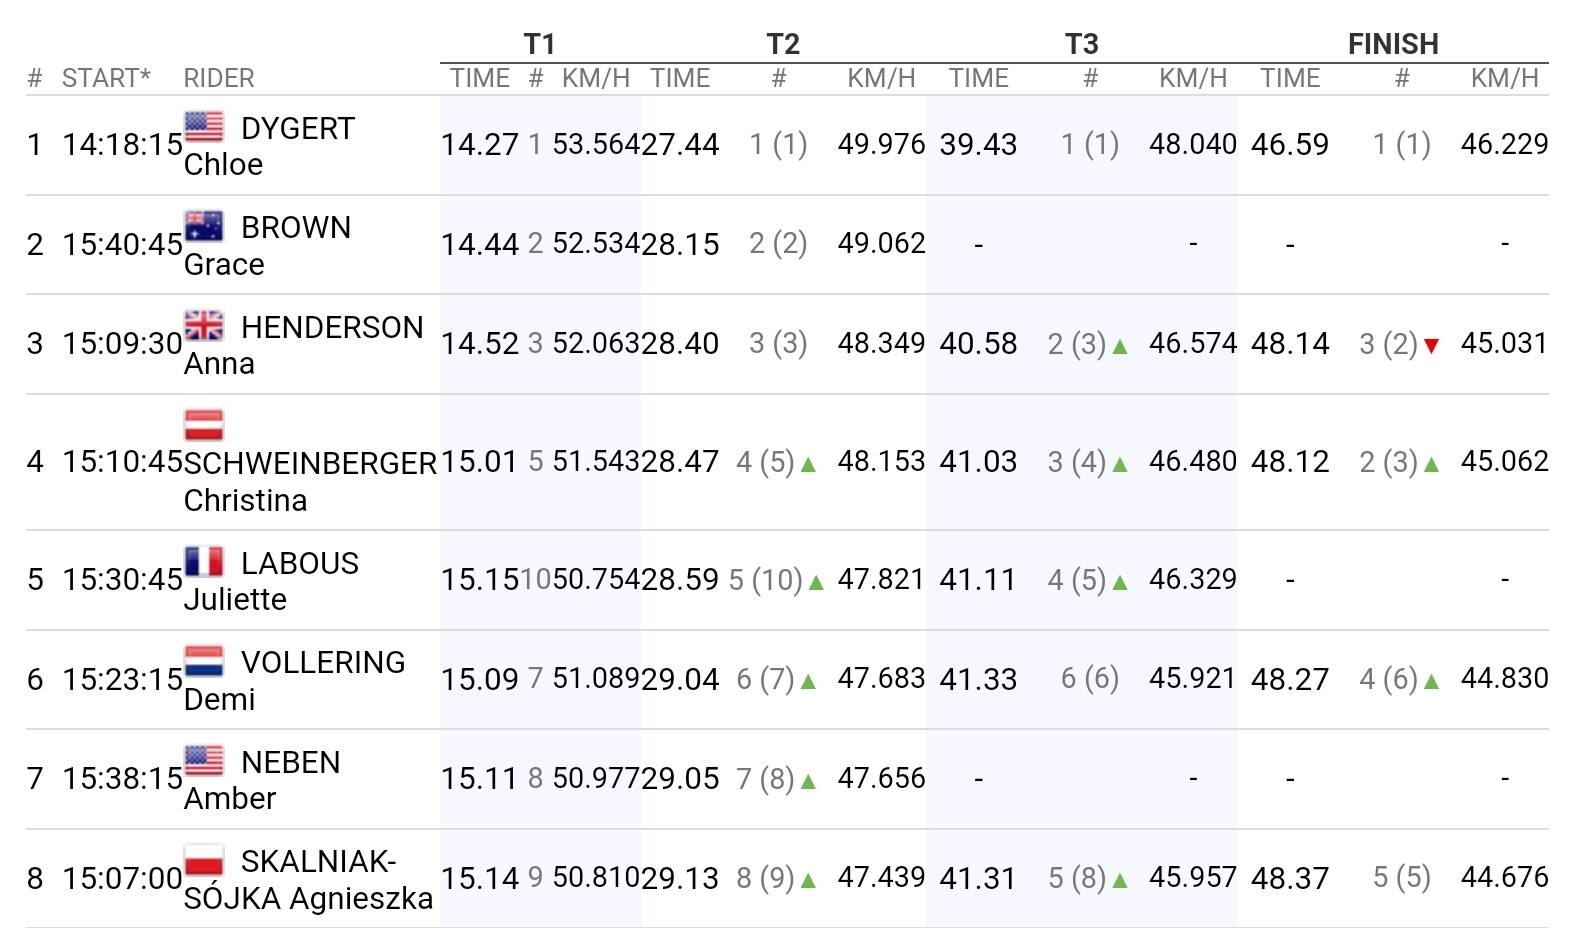This screenshot has height=928, width=1583.
Task: Click the red down arrow in Henderson's finish
Action: coord(1431,346)
